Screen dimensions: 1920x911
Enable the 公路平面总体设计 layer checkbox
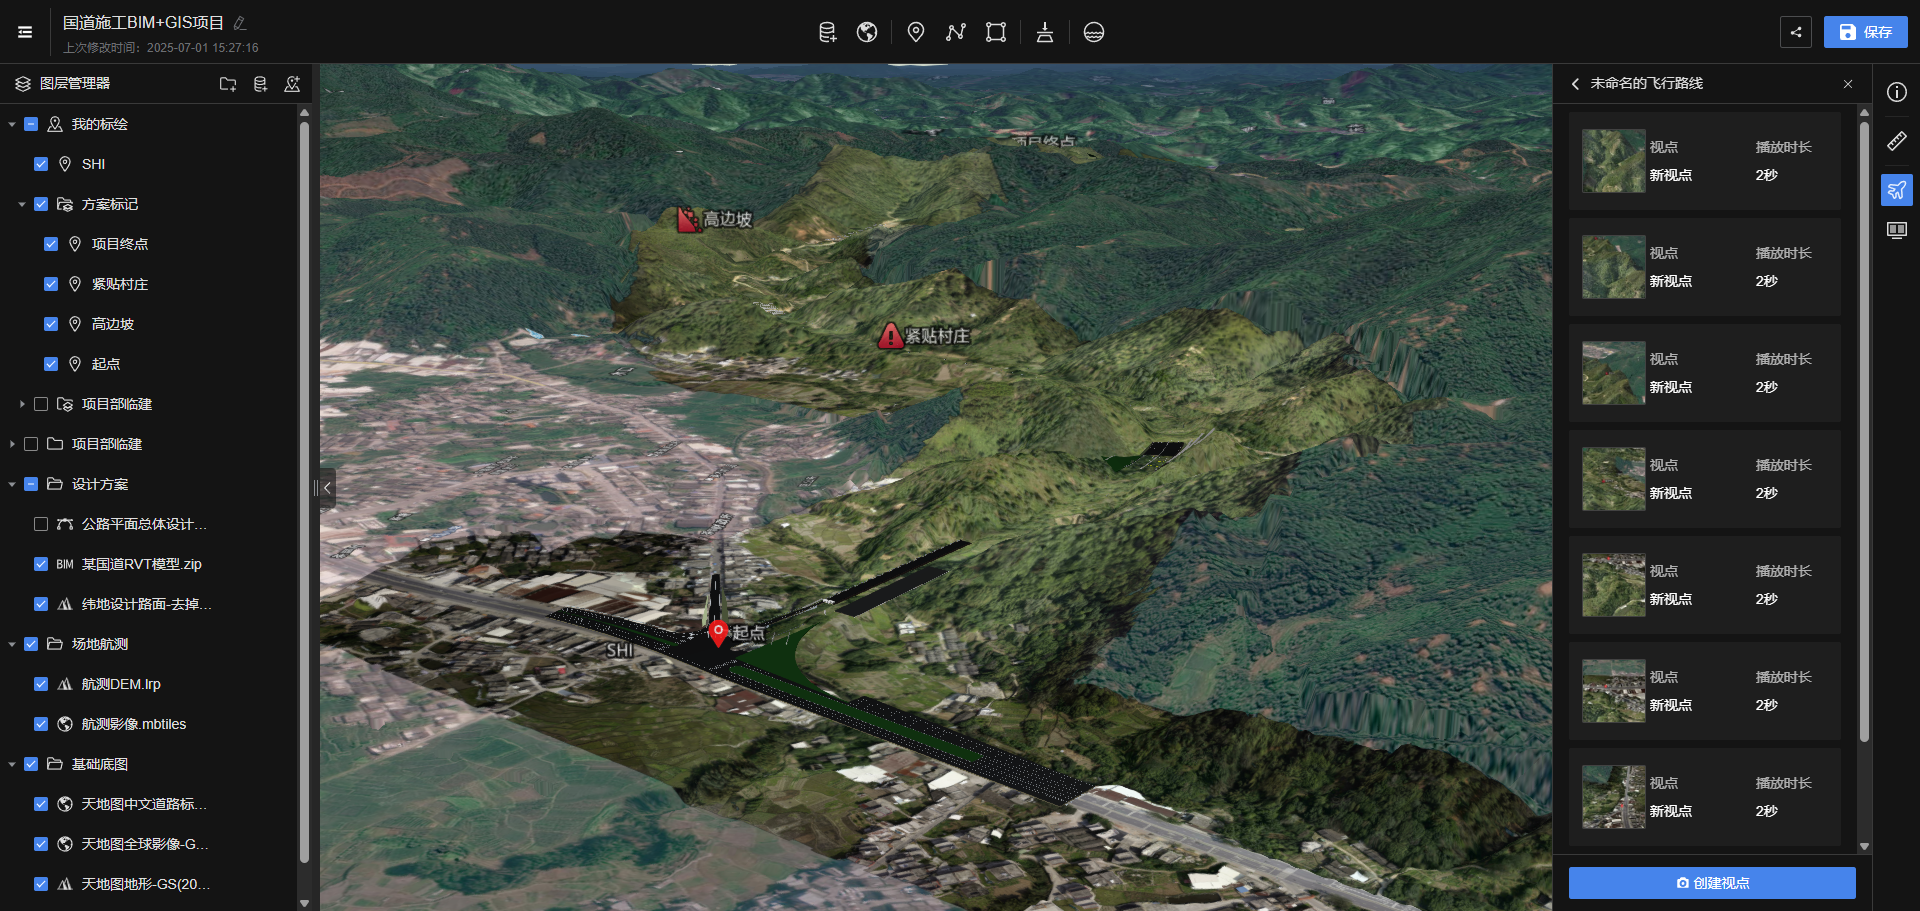[x=41, y=524]
